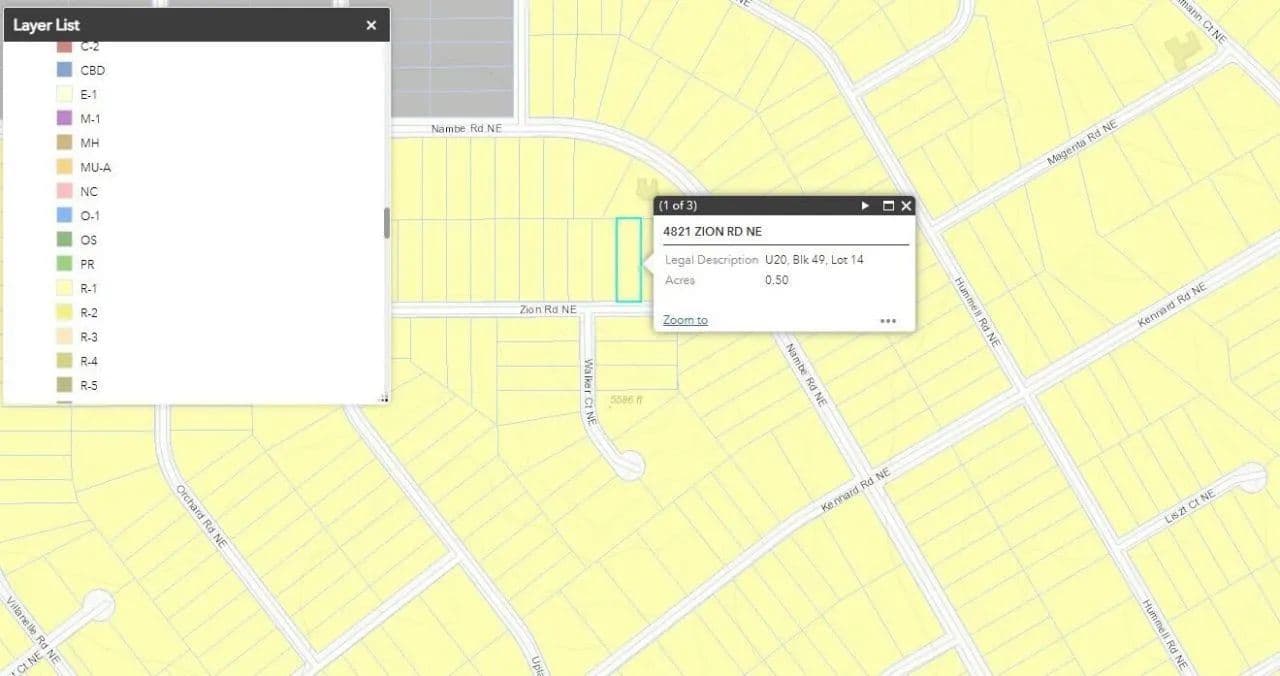
Task: Select the cyan highlighted parcel
Action: (x=628, y=259)
